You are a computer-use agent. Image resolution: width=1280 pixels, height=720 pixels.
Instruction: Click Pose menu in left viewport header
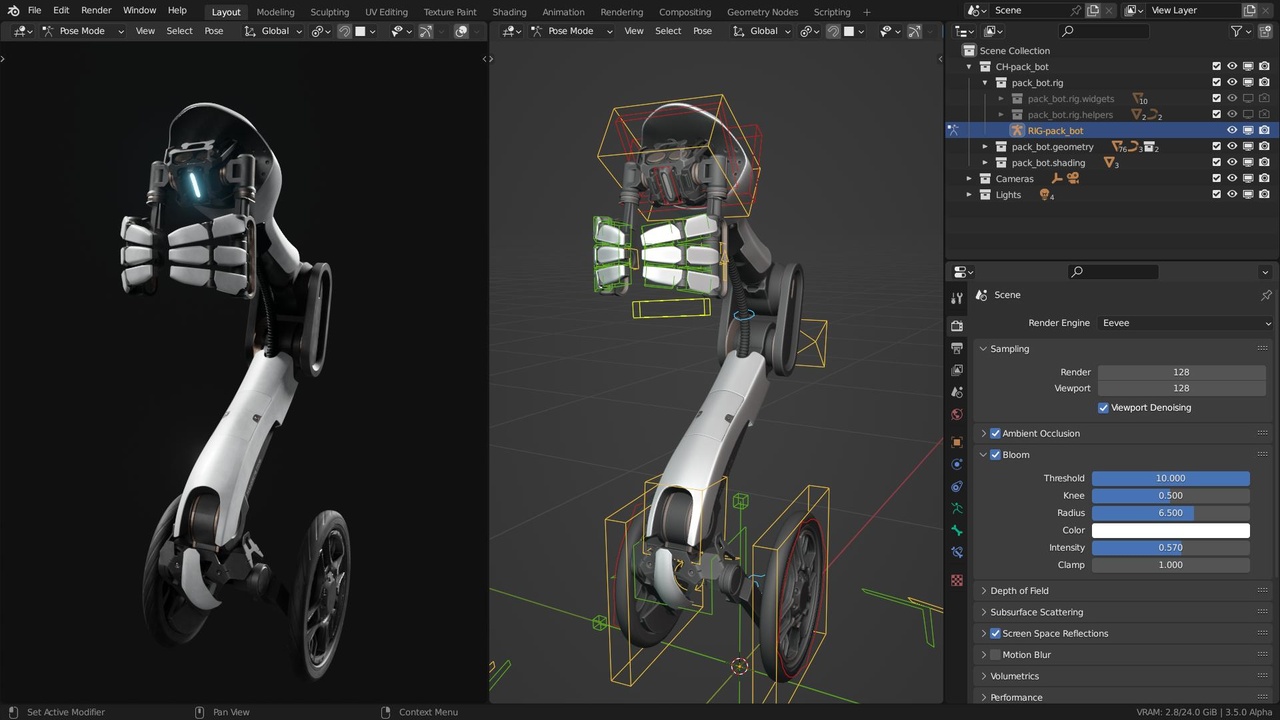click(214, 31)
